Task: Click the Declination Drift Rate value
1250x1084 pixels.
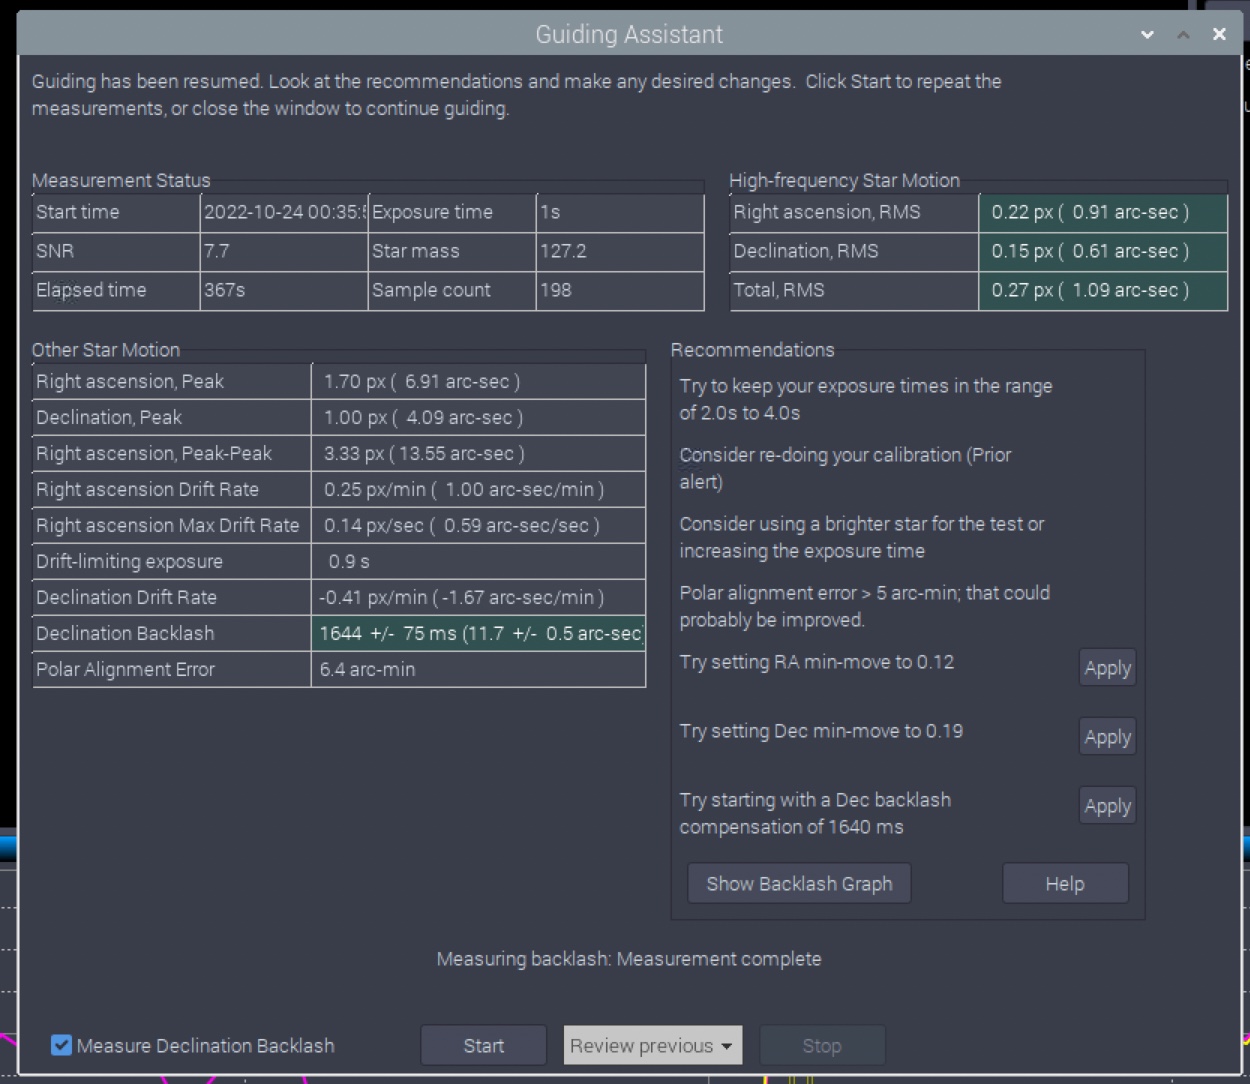Action: point(479,598)
